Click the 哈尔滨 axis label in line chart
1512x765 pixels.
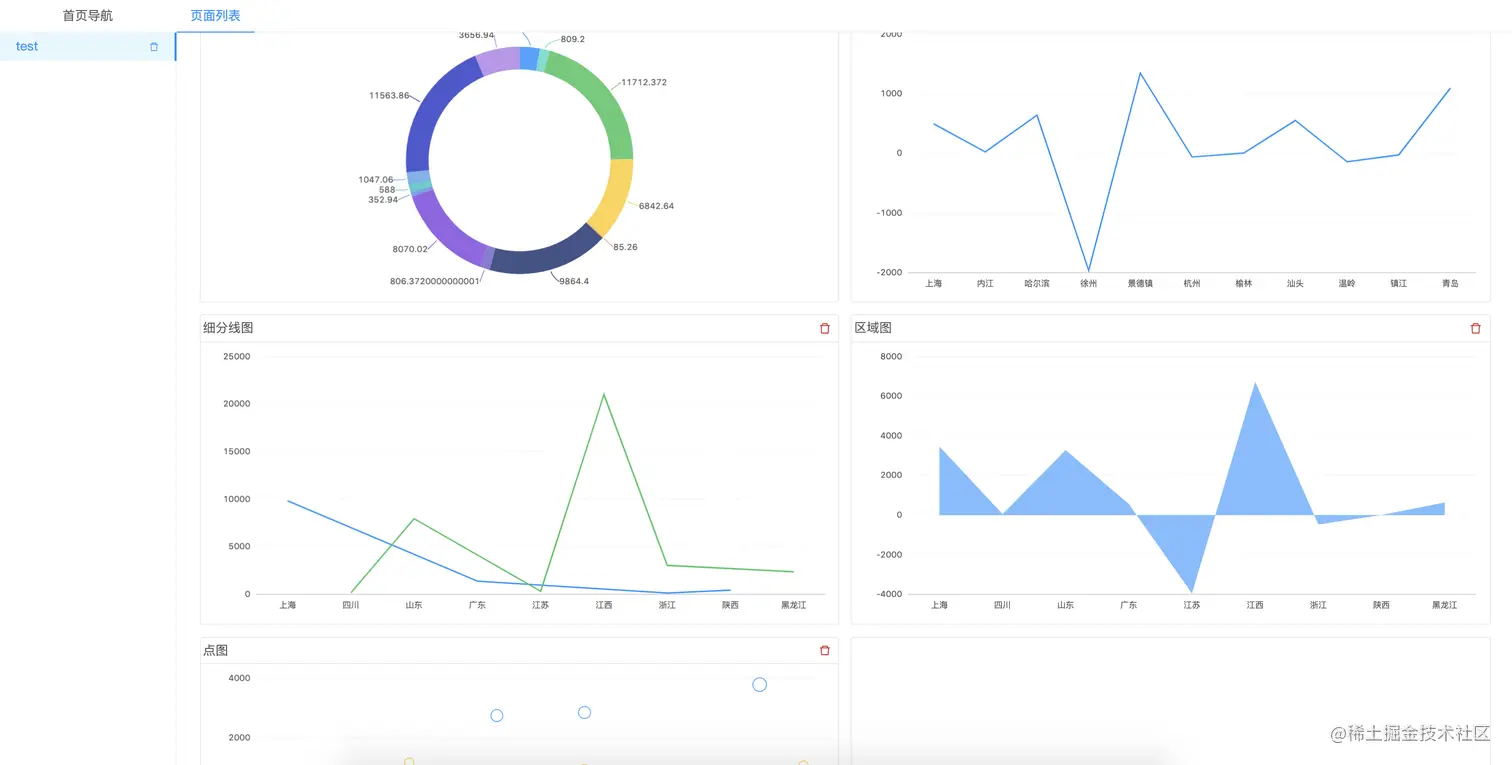(1037, 283)
